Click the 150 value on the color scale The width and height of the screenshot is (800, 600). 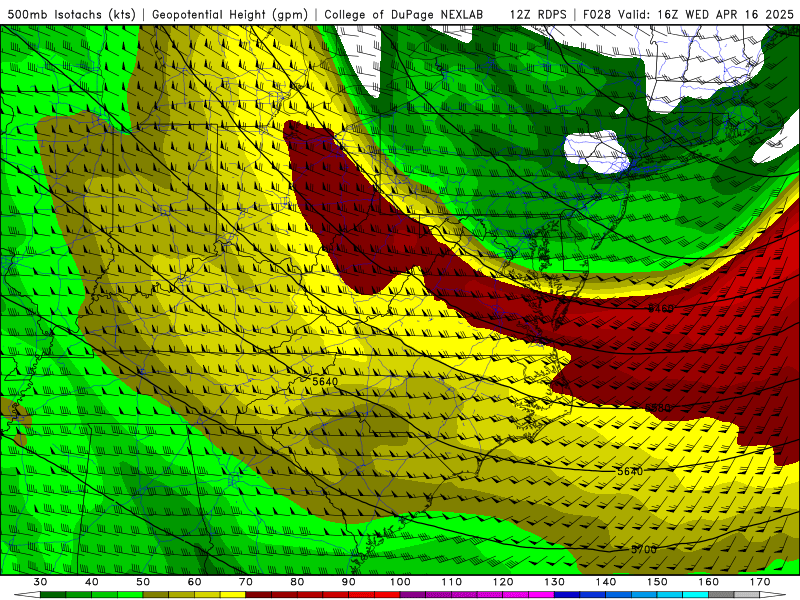[657, 582]
